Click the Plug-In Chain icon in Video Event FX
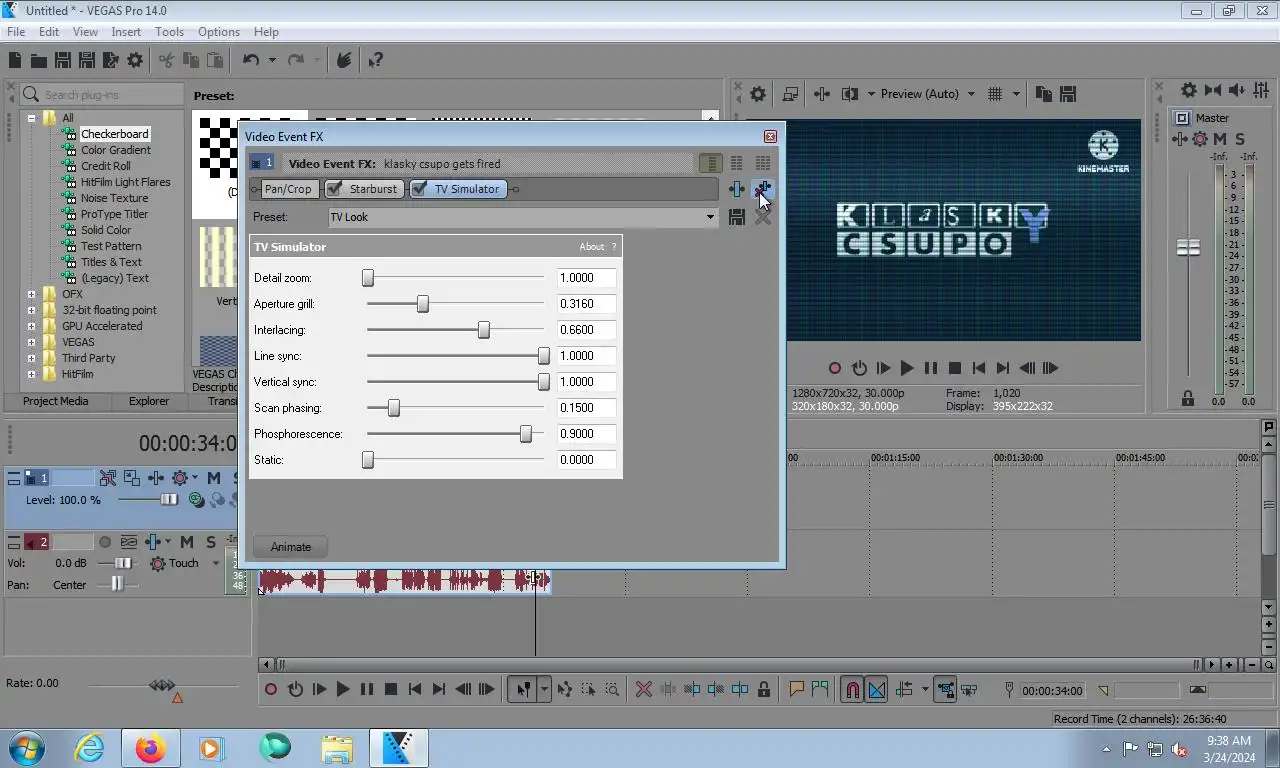The image size is (1280, 768). click(x=737, y=189)
